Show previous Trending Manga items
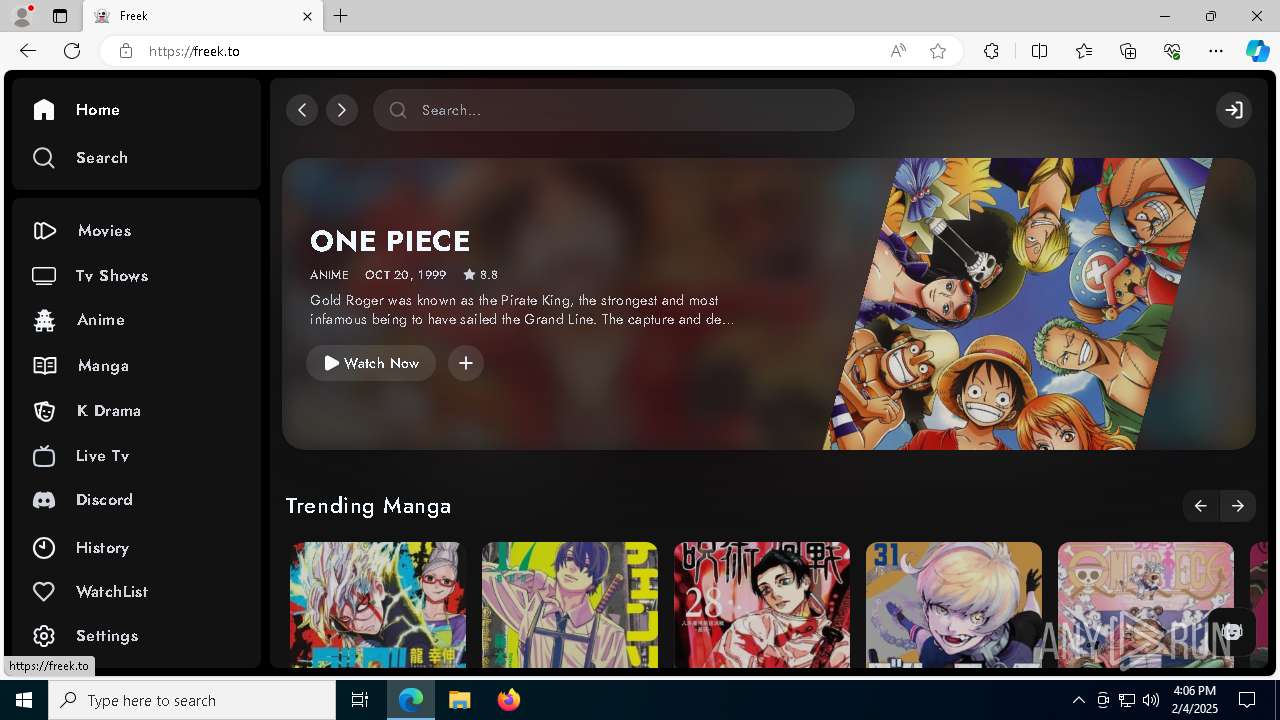Viewport: 1280px width, 720px height. pos(1200,506)
